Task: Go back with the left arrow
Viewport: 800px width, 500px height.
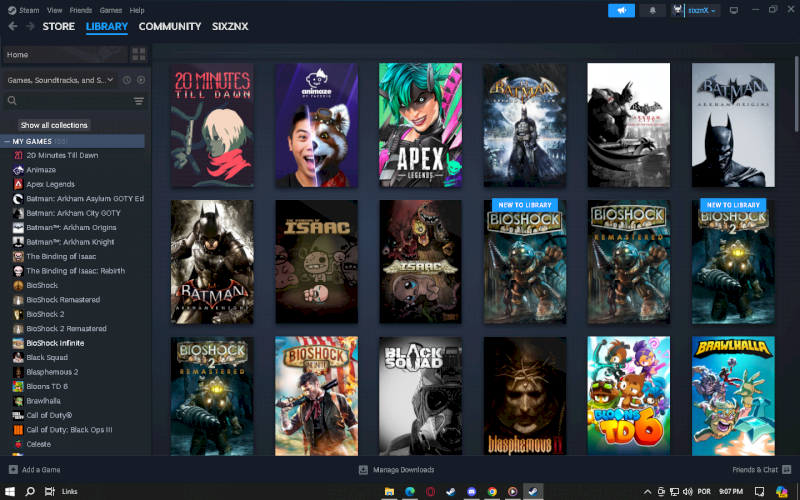Action: [12, 27]
